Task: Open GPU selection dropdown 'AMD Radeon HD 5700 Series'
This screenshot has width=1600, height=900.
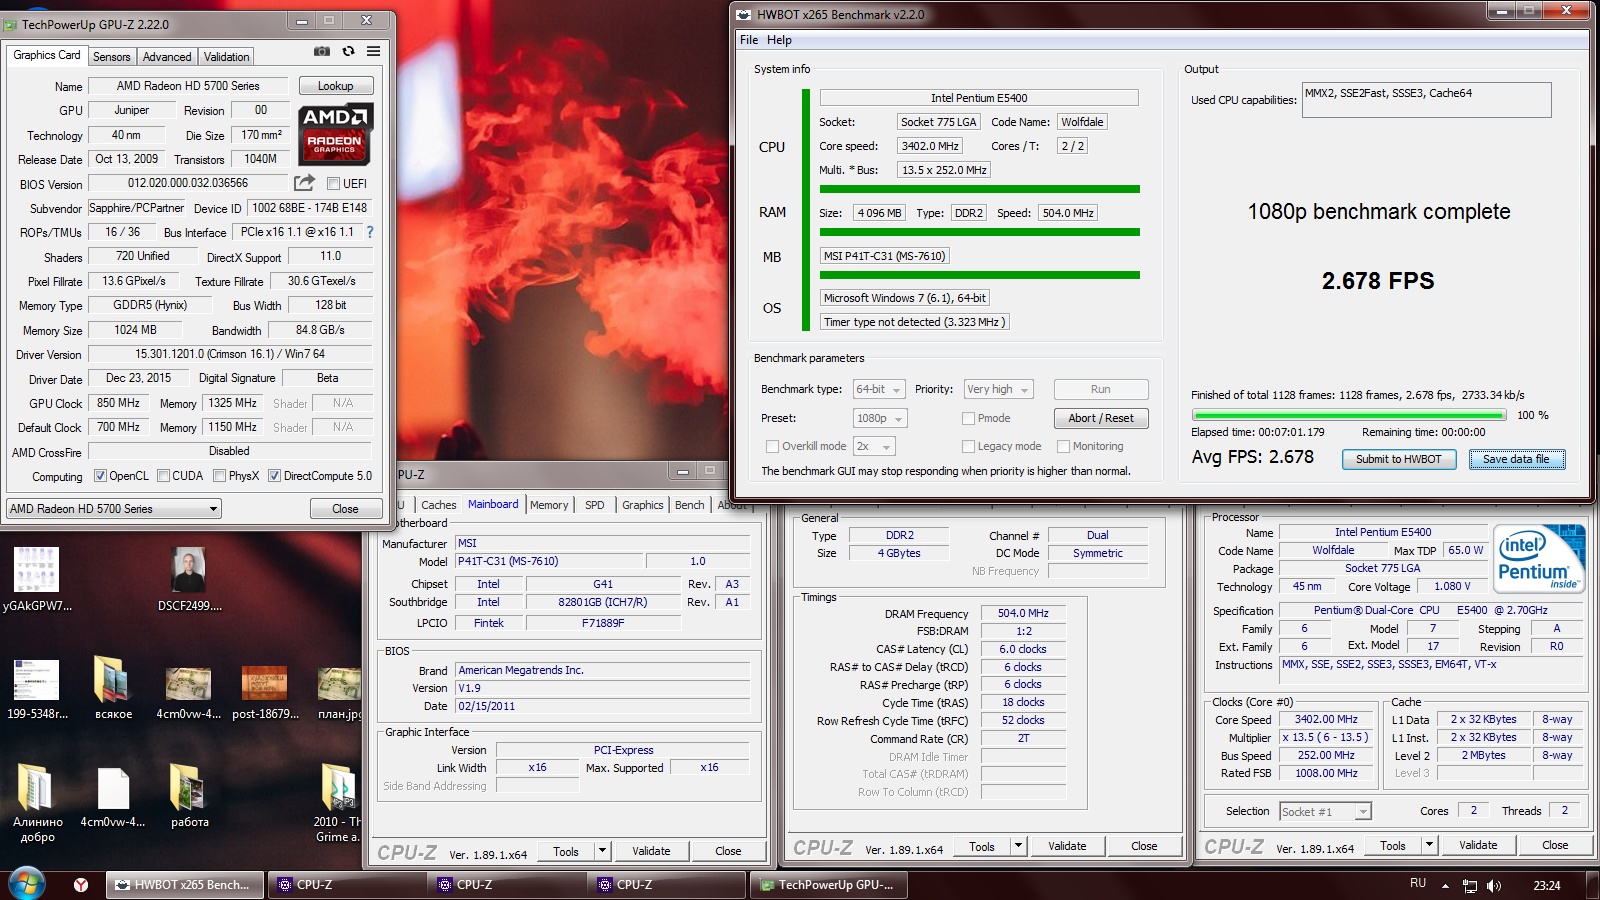Action: [113, 509]
